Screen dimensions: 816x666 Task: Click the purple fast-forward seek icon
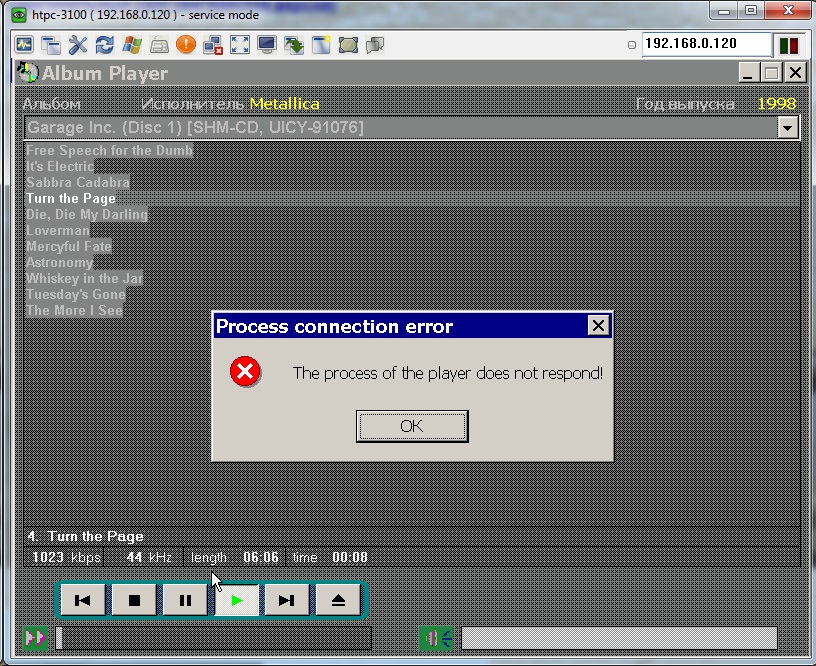pyautogui.click(x=36, y=637)
